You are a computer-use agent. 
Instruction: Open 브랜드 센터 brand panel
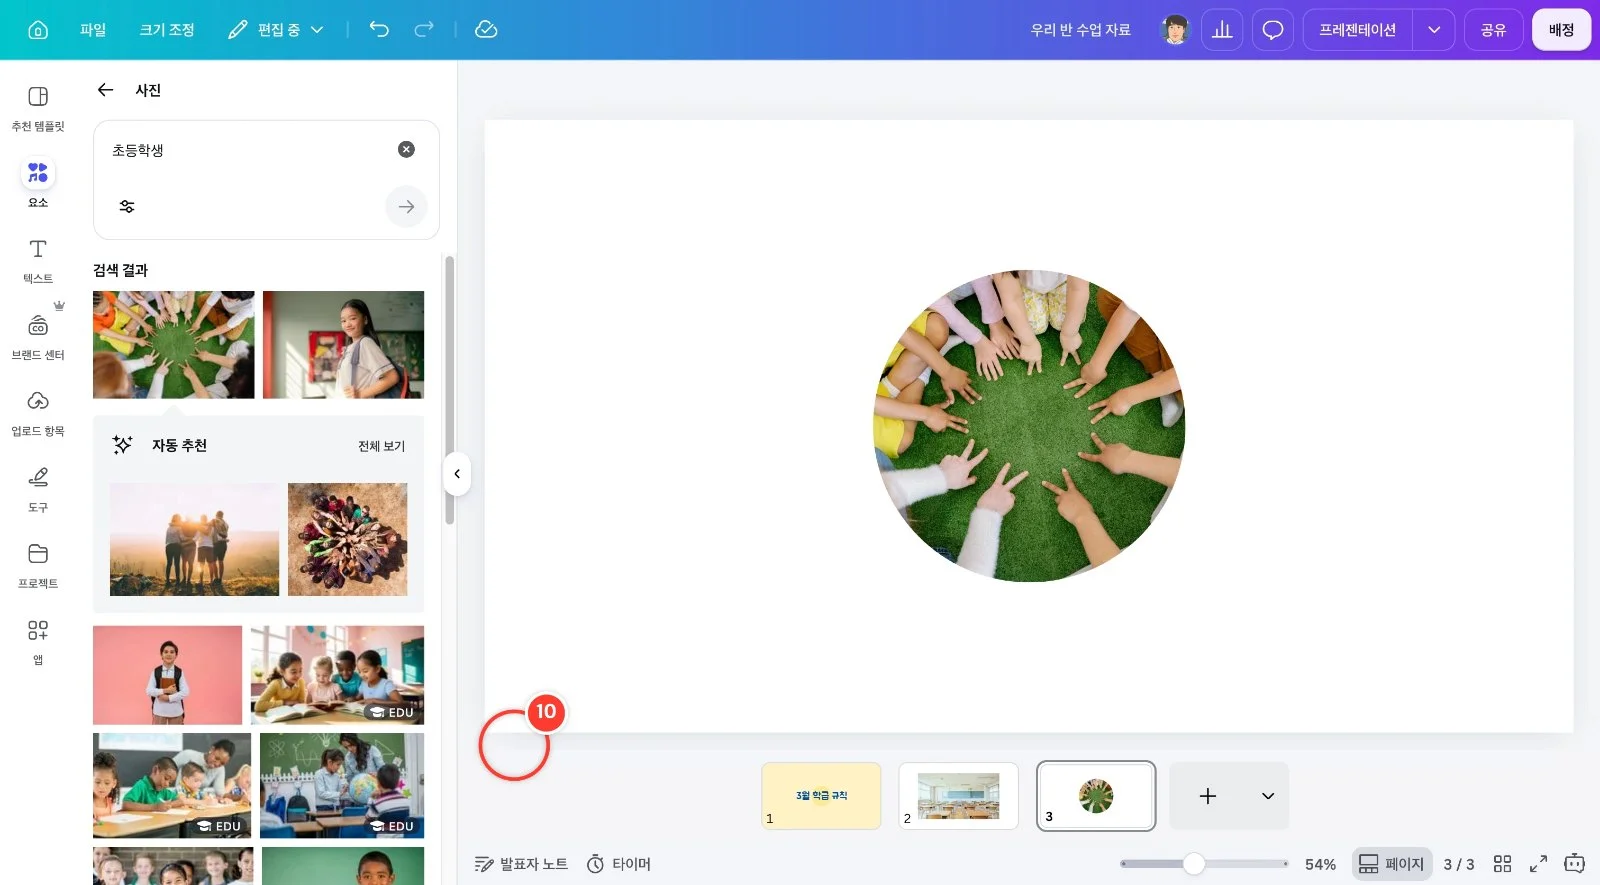pos(38,337)
